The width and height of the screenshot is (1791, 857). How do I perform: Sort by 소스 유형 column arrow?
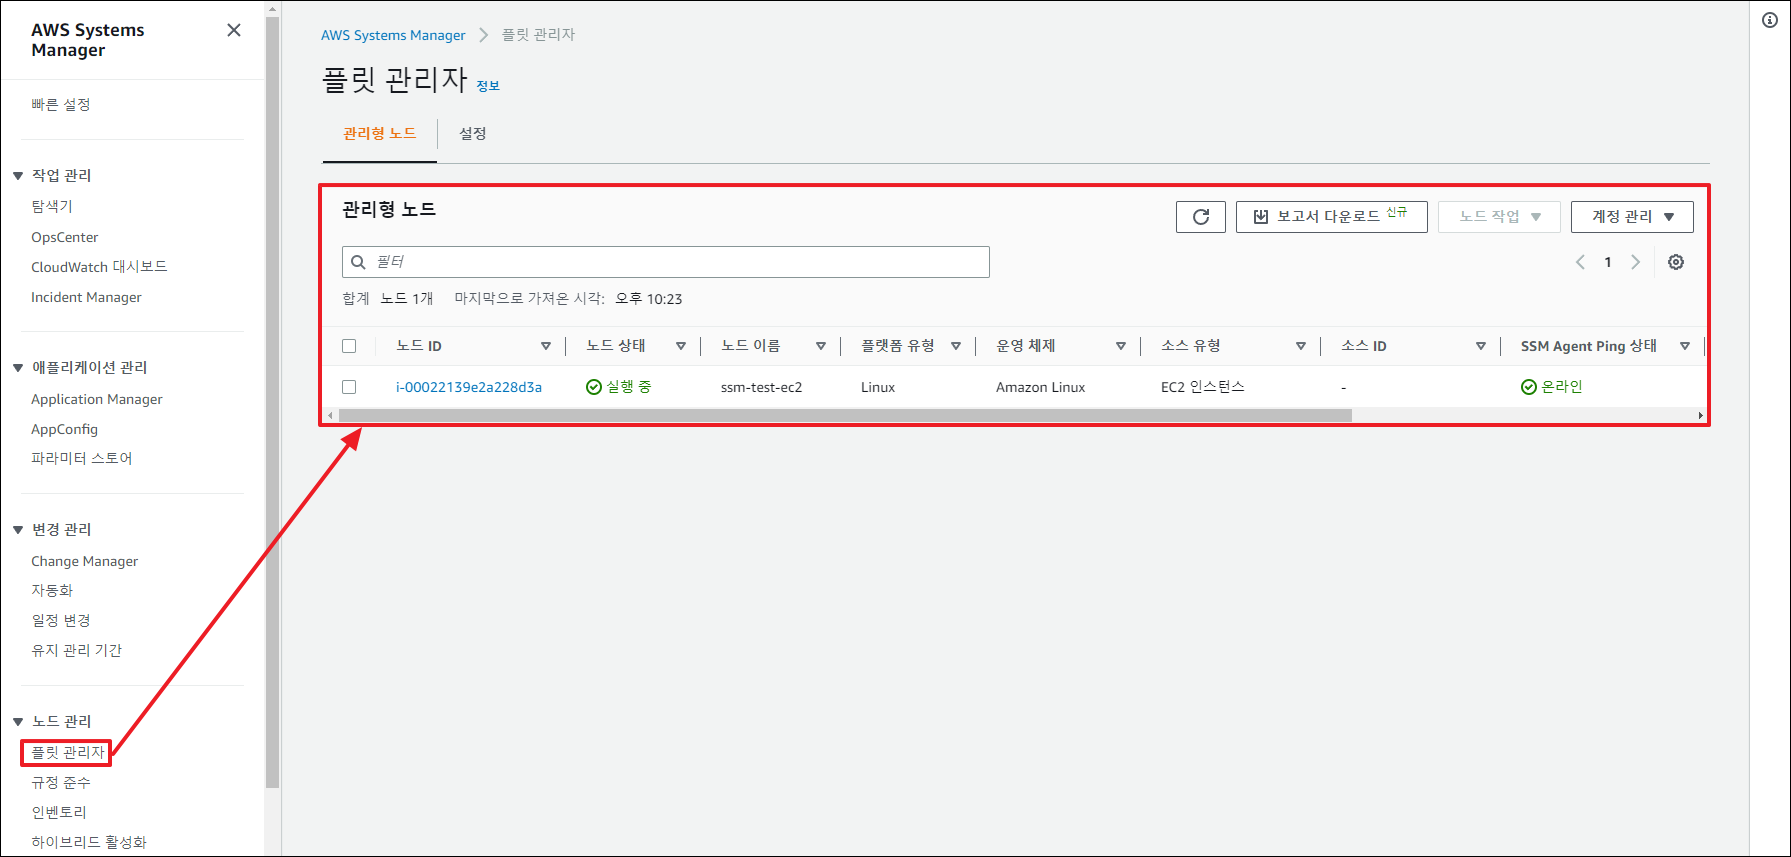[x=1301, y=346]
